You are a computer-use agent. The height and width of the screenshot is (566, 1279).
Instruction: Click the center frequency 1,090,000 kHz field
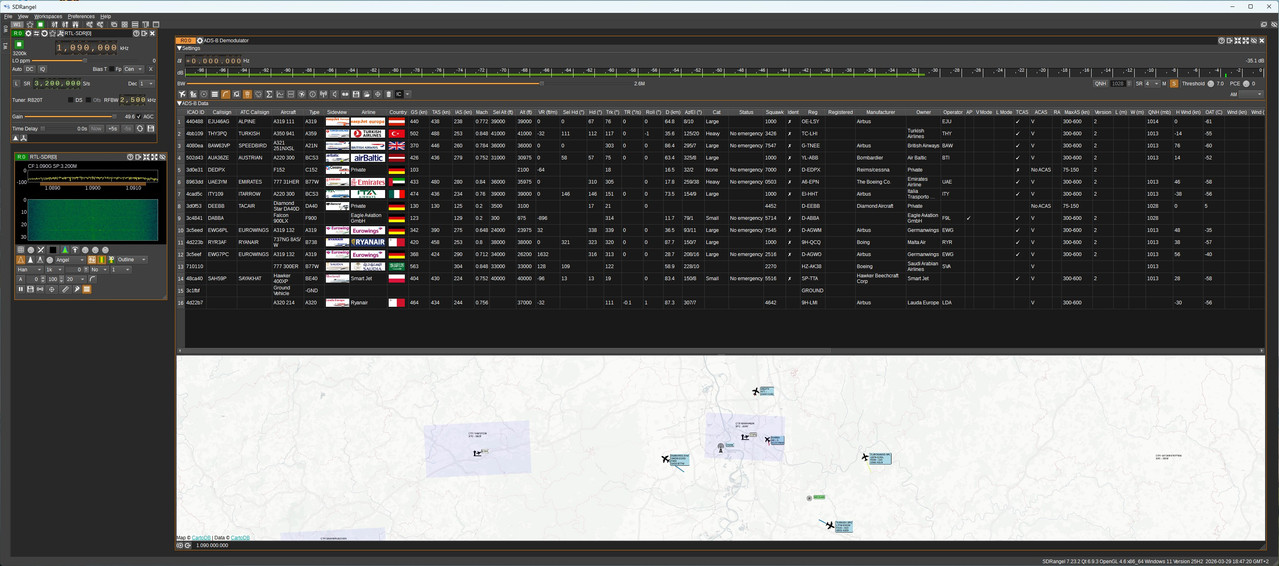pos(86,48)
